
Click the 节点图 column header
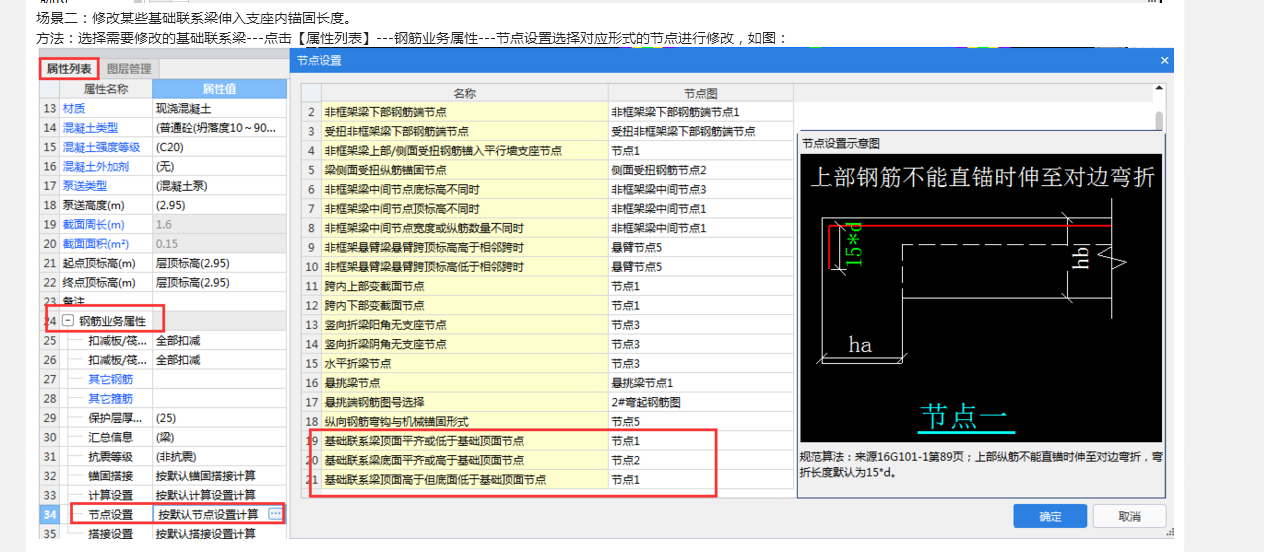pyautogui.click(x=700, y=92)
